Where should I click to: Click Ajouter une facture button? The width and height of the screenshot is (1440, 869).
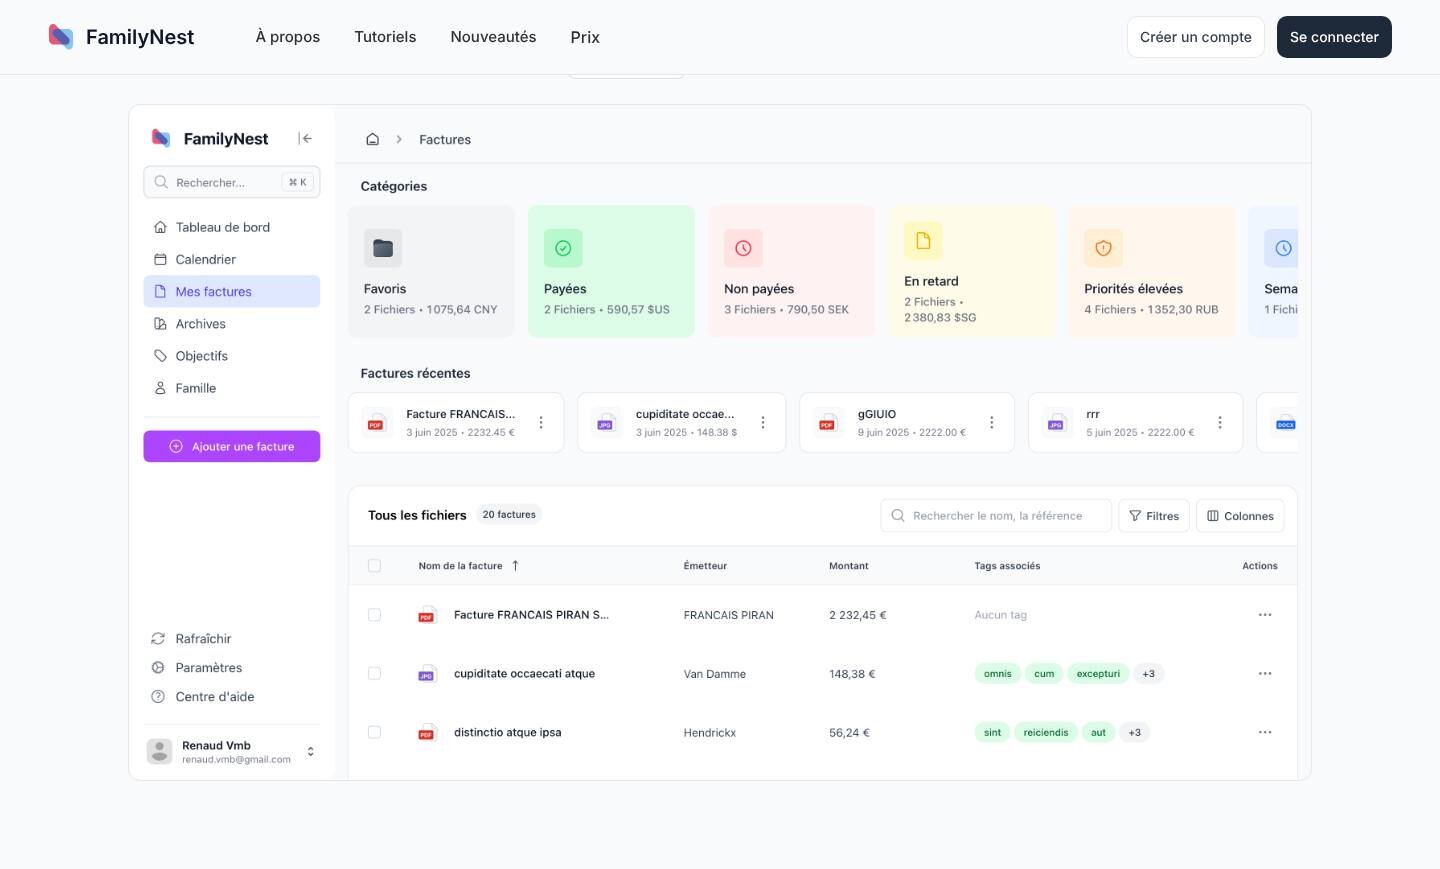click(231, 447)
